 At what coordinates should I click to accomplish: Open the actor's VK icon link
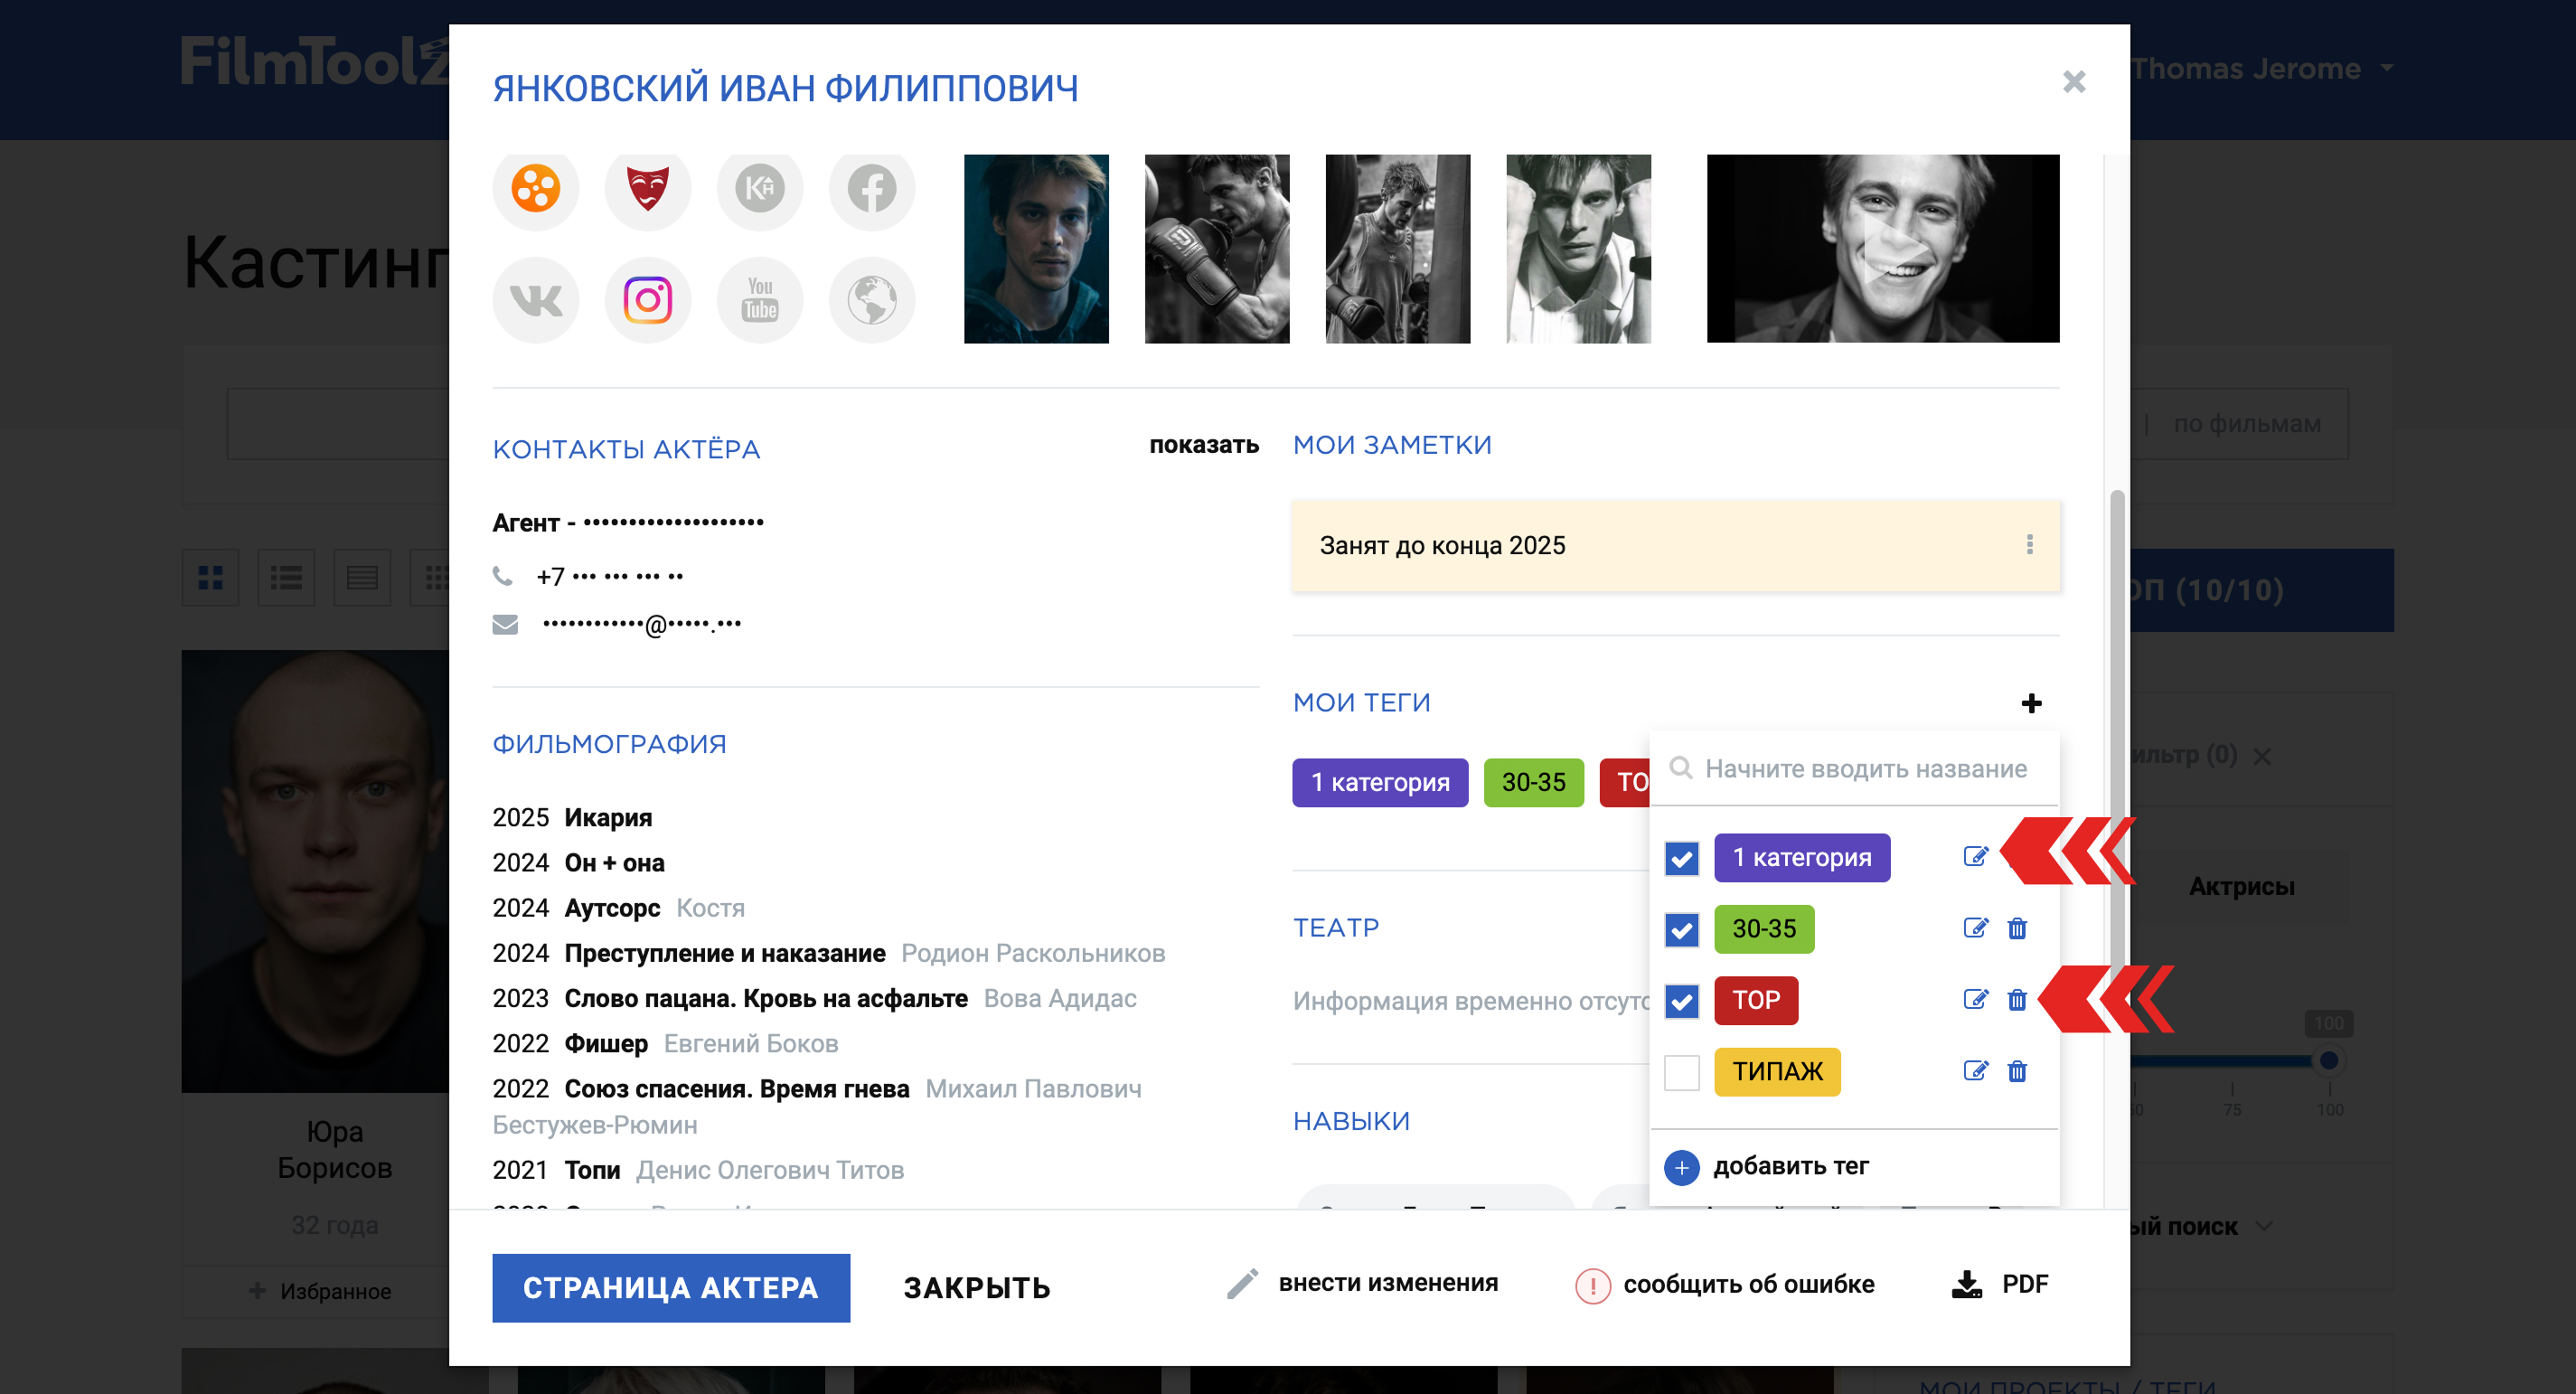tap(536, 300)
